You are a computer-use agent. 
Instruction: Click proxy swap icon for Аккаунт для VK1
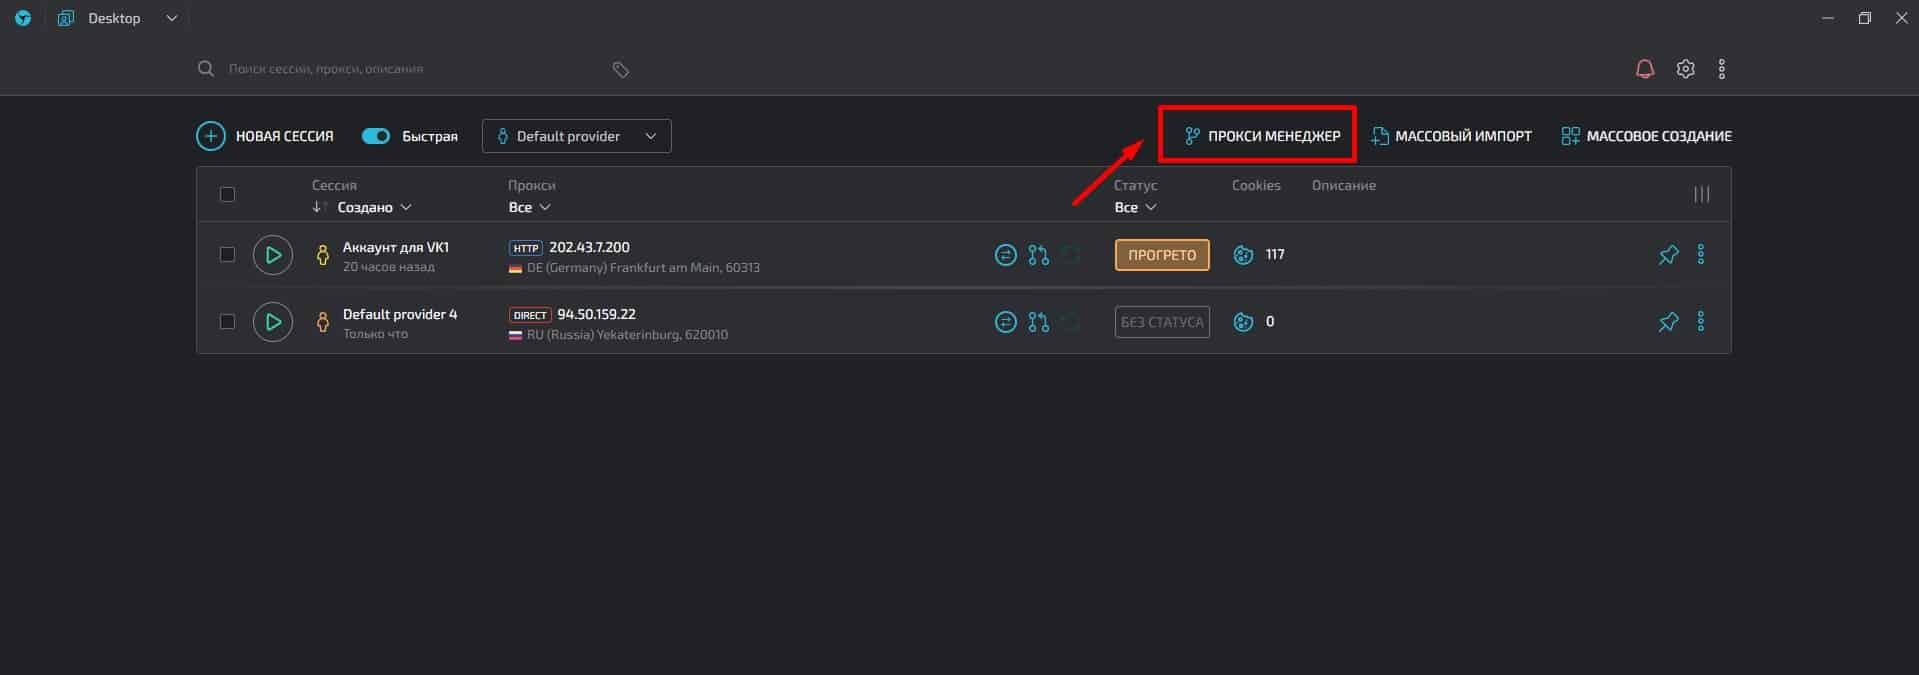[x=1005, y=255]
